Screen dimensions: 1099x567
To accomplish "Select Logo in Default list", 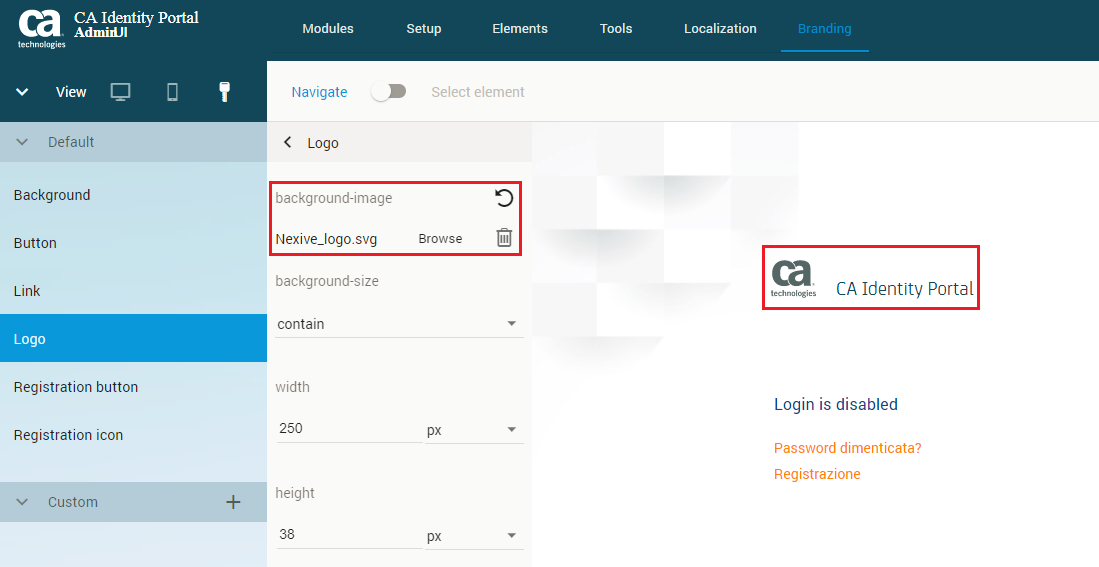I will tap(133, 339).
